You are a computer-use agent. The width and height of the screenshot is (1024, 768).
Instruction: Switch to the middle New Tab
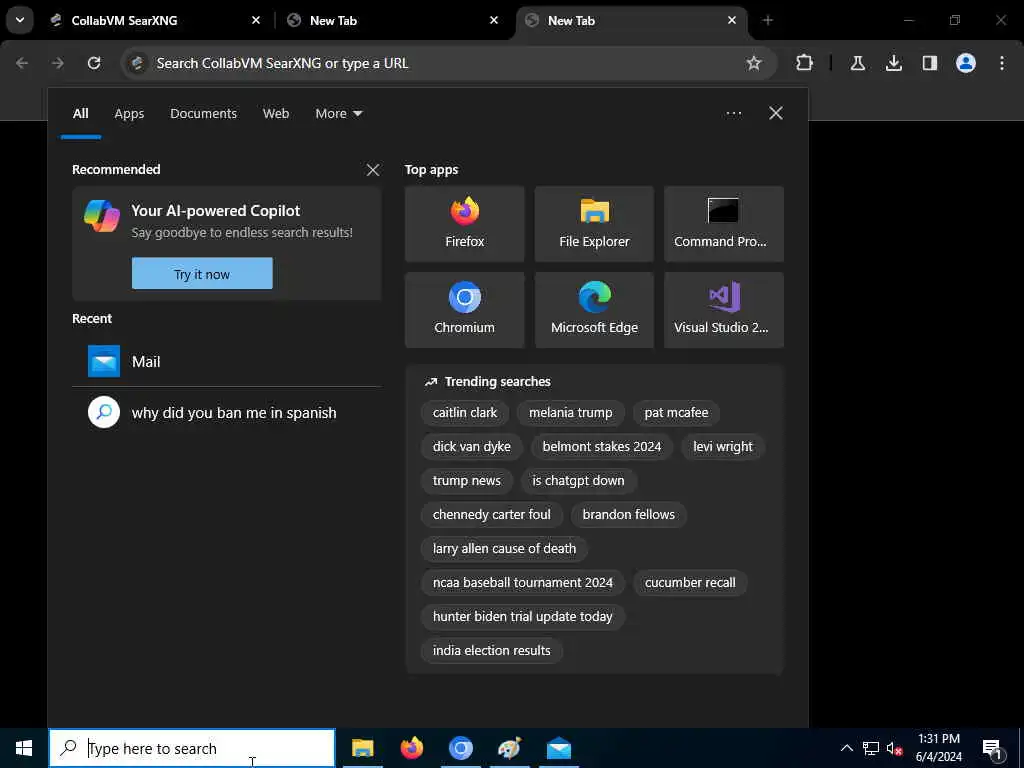tap(392, 20)
